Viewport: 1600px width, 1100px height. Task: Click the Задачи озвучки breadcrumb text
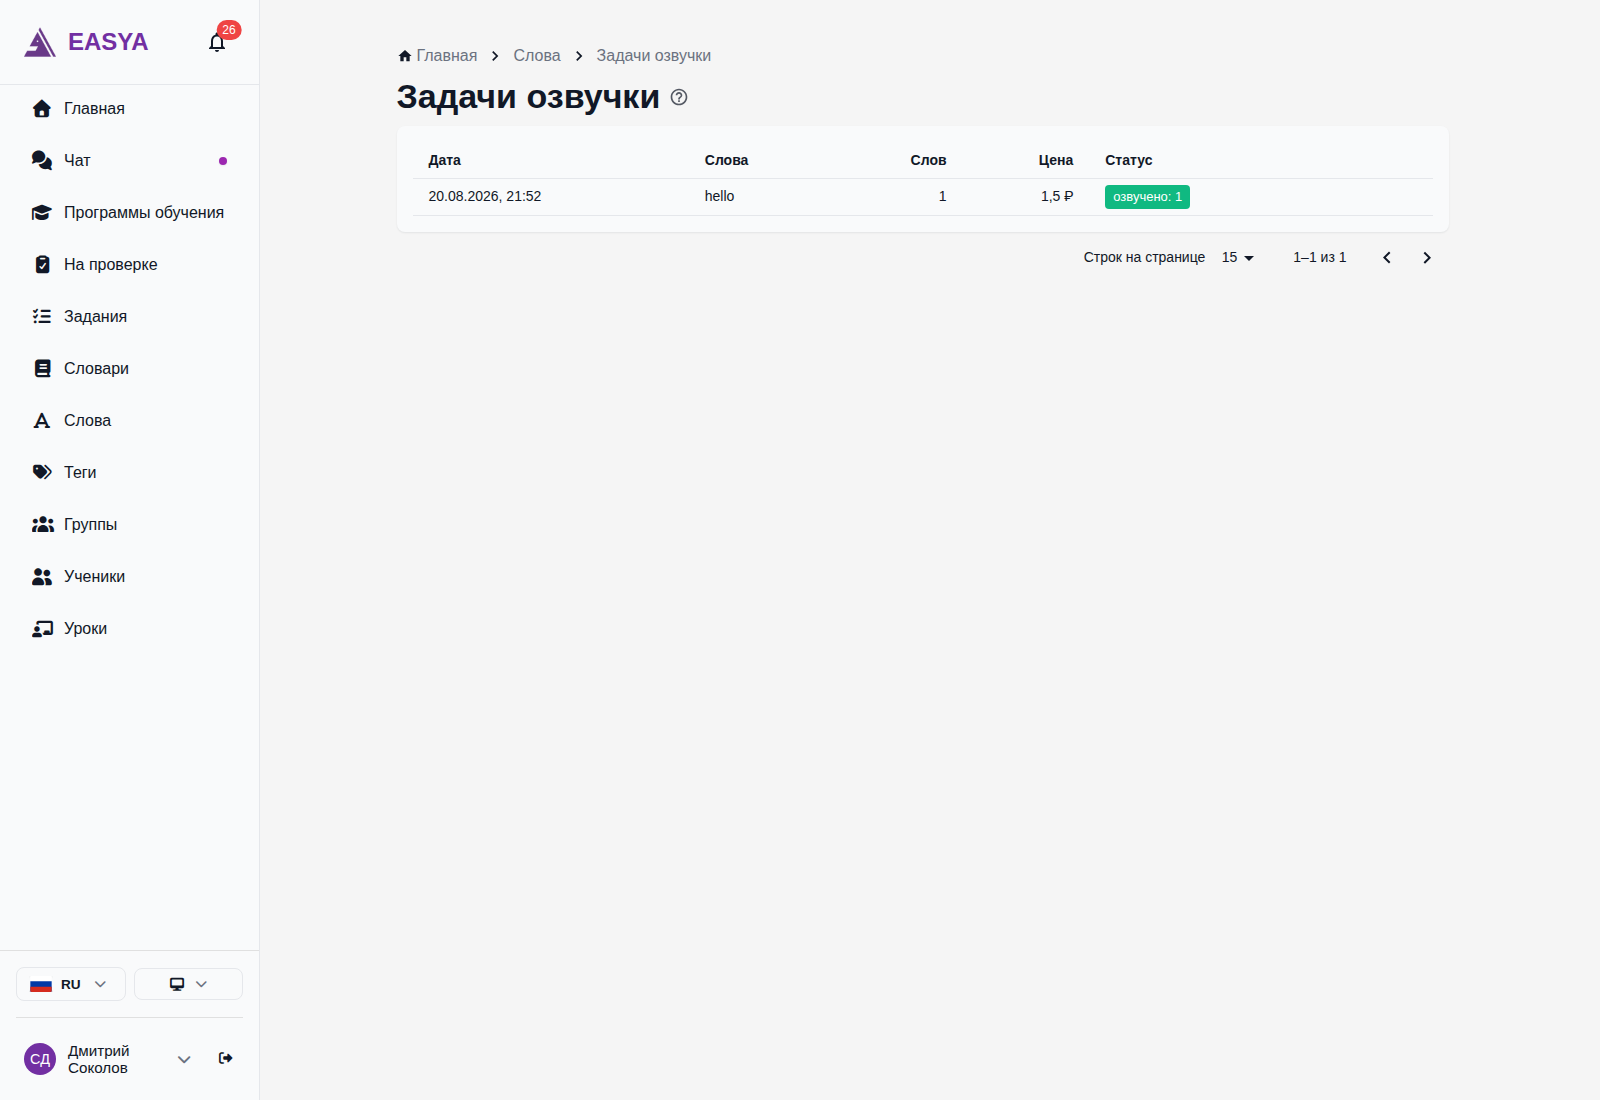pos(654,56)
